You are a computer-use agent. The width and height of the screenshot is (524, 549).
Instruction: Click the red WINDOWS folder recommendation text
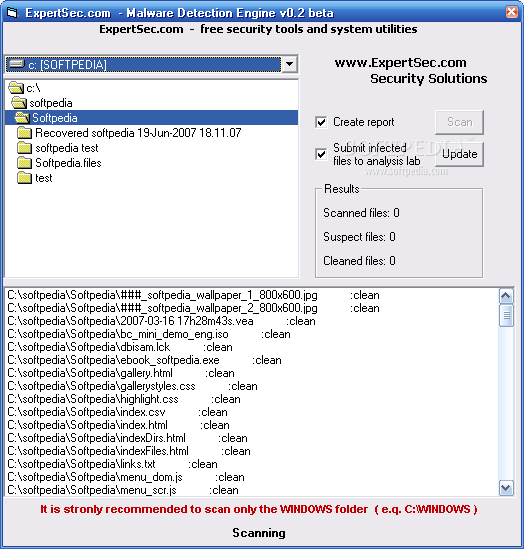coord(259,509)
